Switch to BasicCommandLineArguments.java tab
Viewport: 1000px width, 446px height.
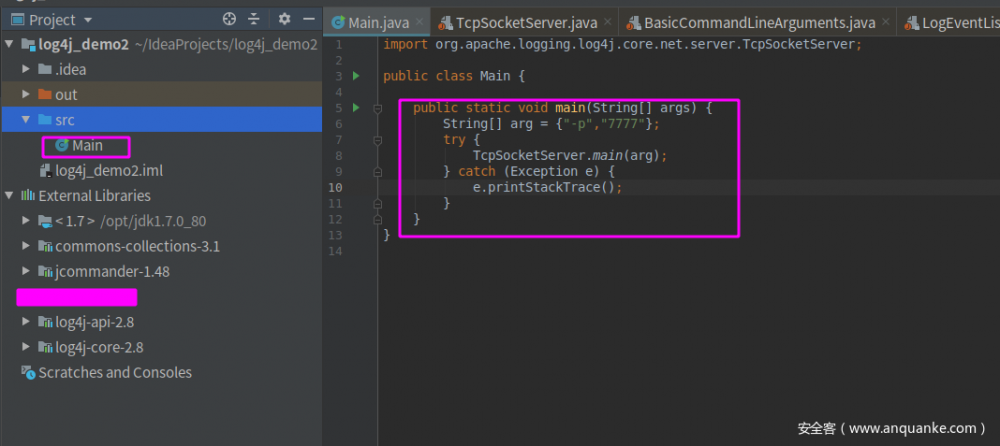point(760,24)
